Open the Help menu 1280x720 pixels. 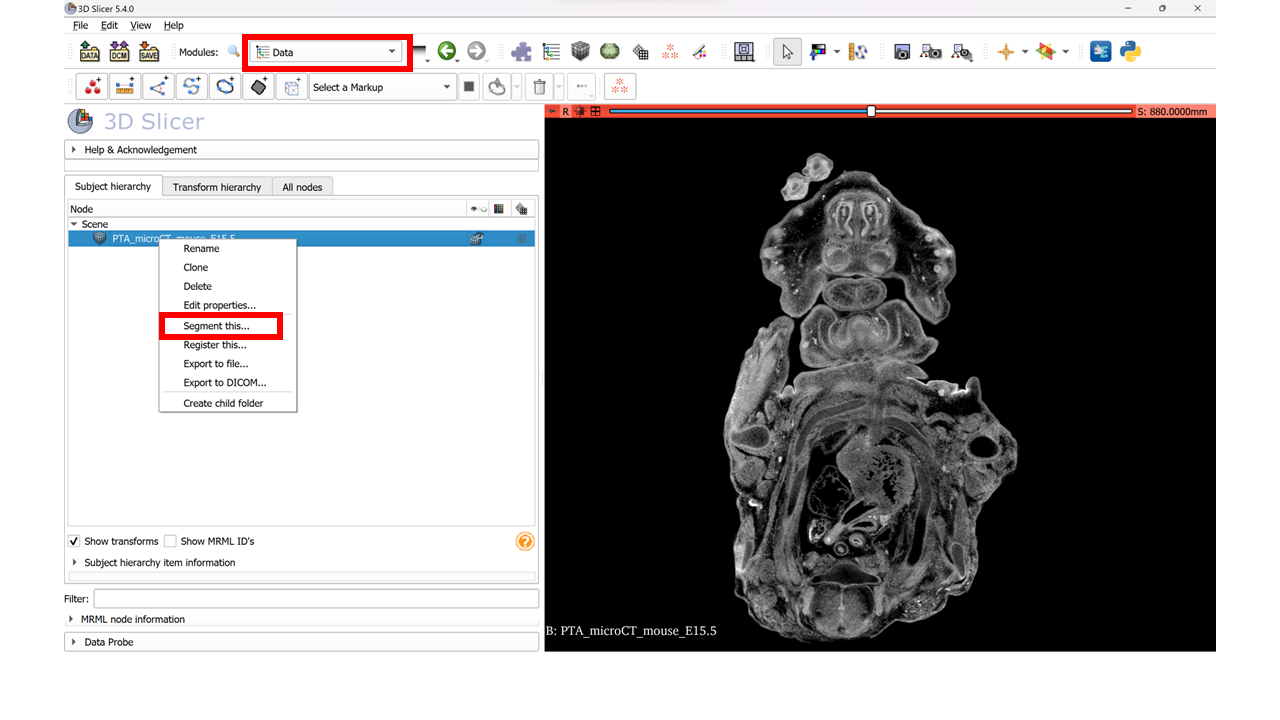click(x=174, y=25)
